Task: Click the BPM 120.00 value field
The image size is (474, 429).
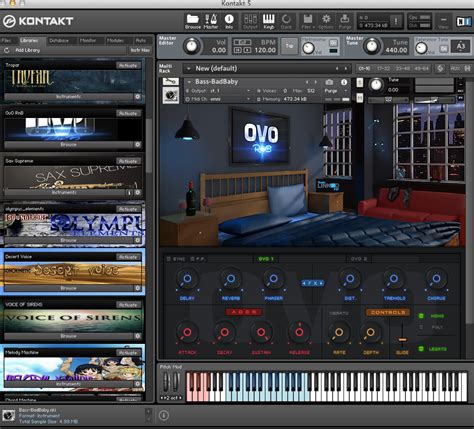Action: (265, 50)
